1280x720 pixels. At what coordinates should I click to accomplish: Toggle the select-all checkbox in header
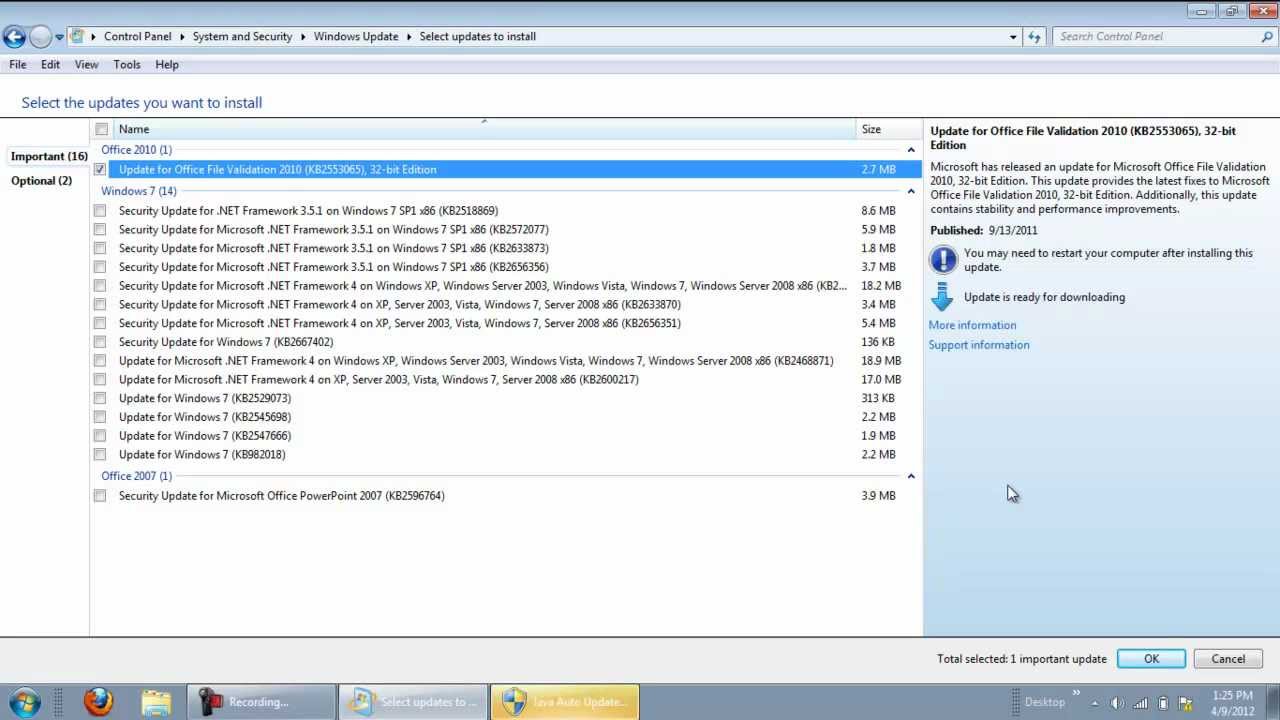pos(101,129)
